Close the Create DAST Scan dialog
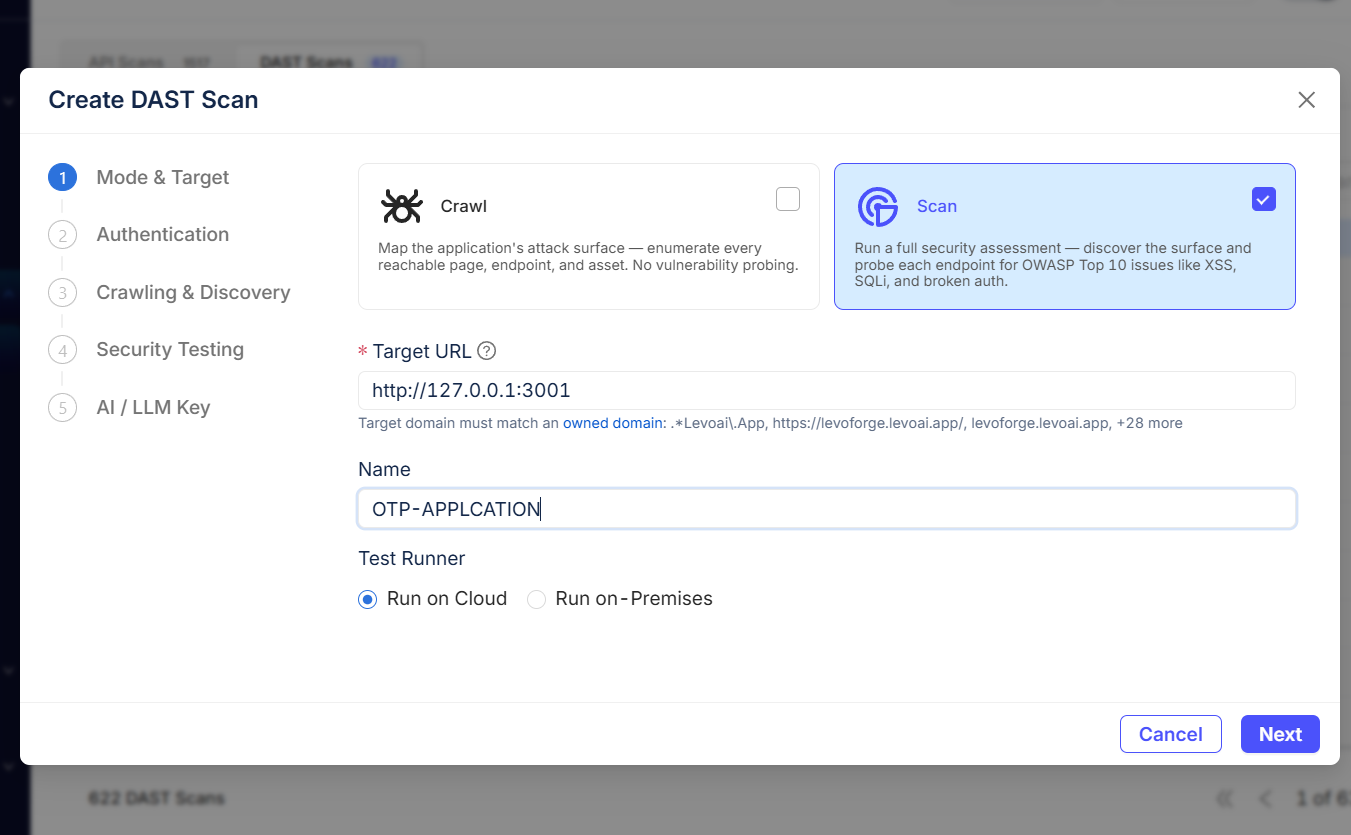 coord(1306,100)
